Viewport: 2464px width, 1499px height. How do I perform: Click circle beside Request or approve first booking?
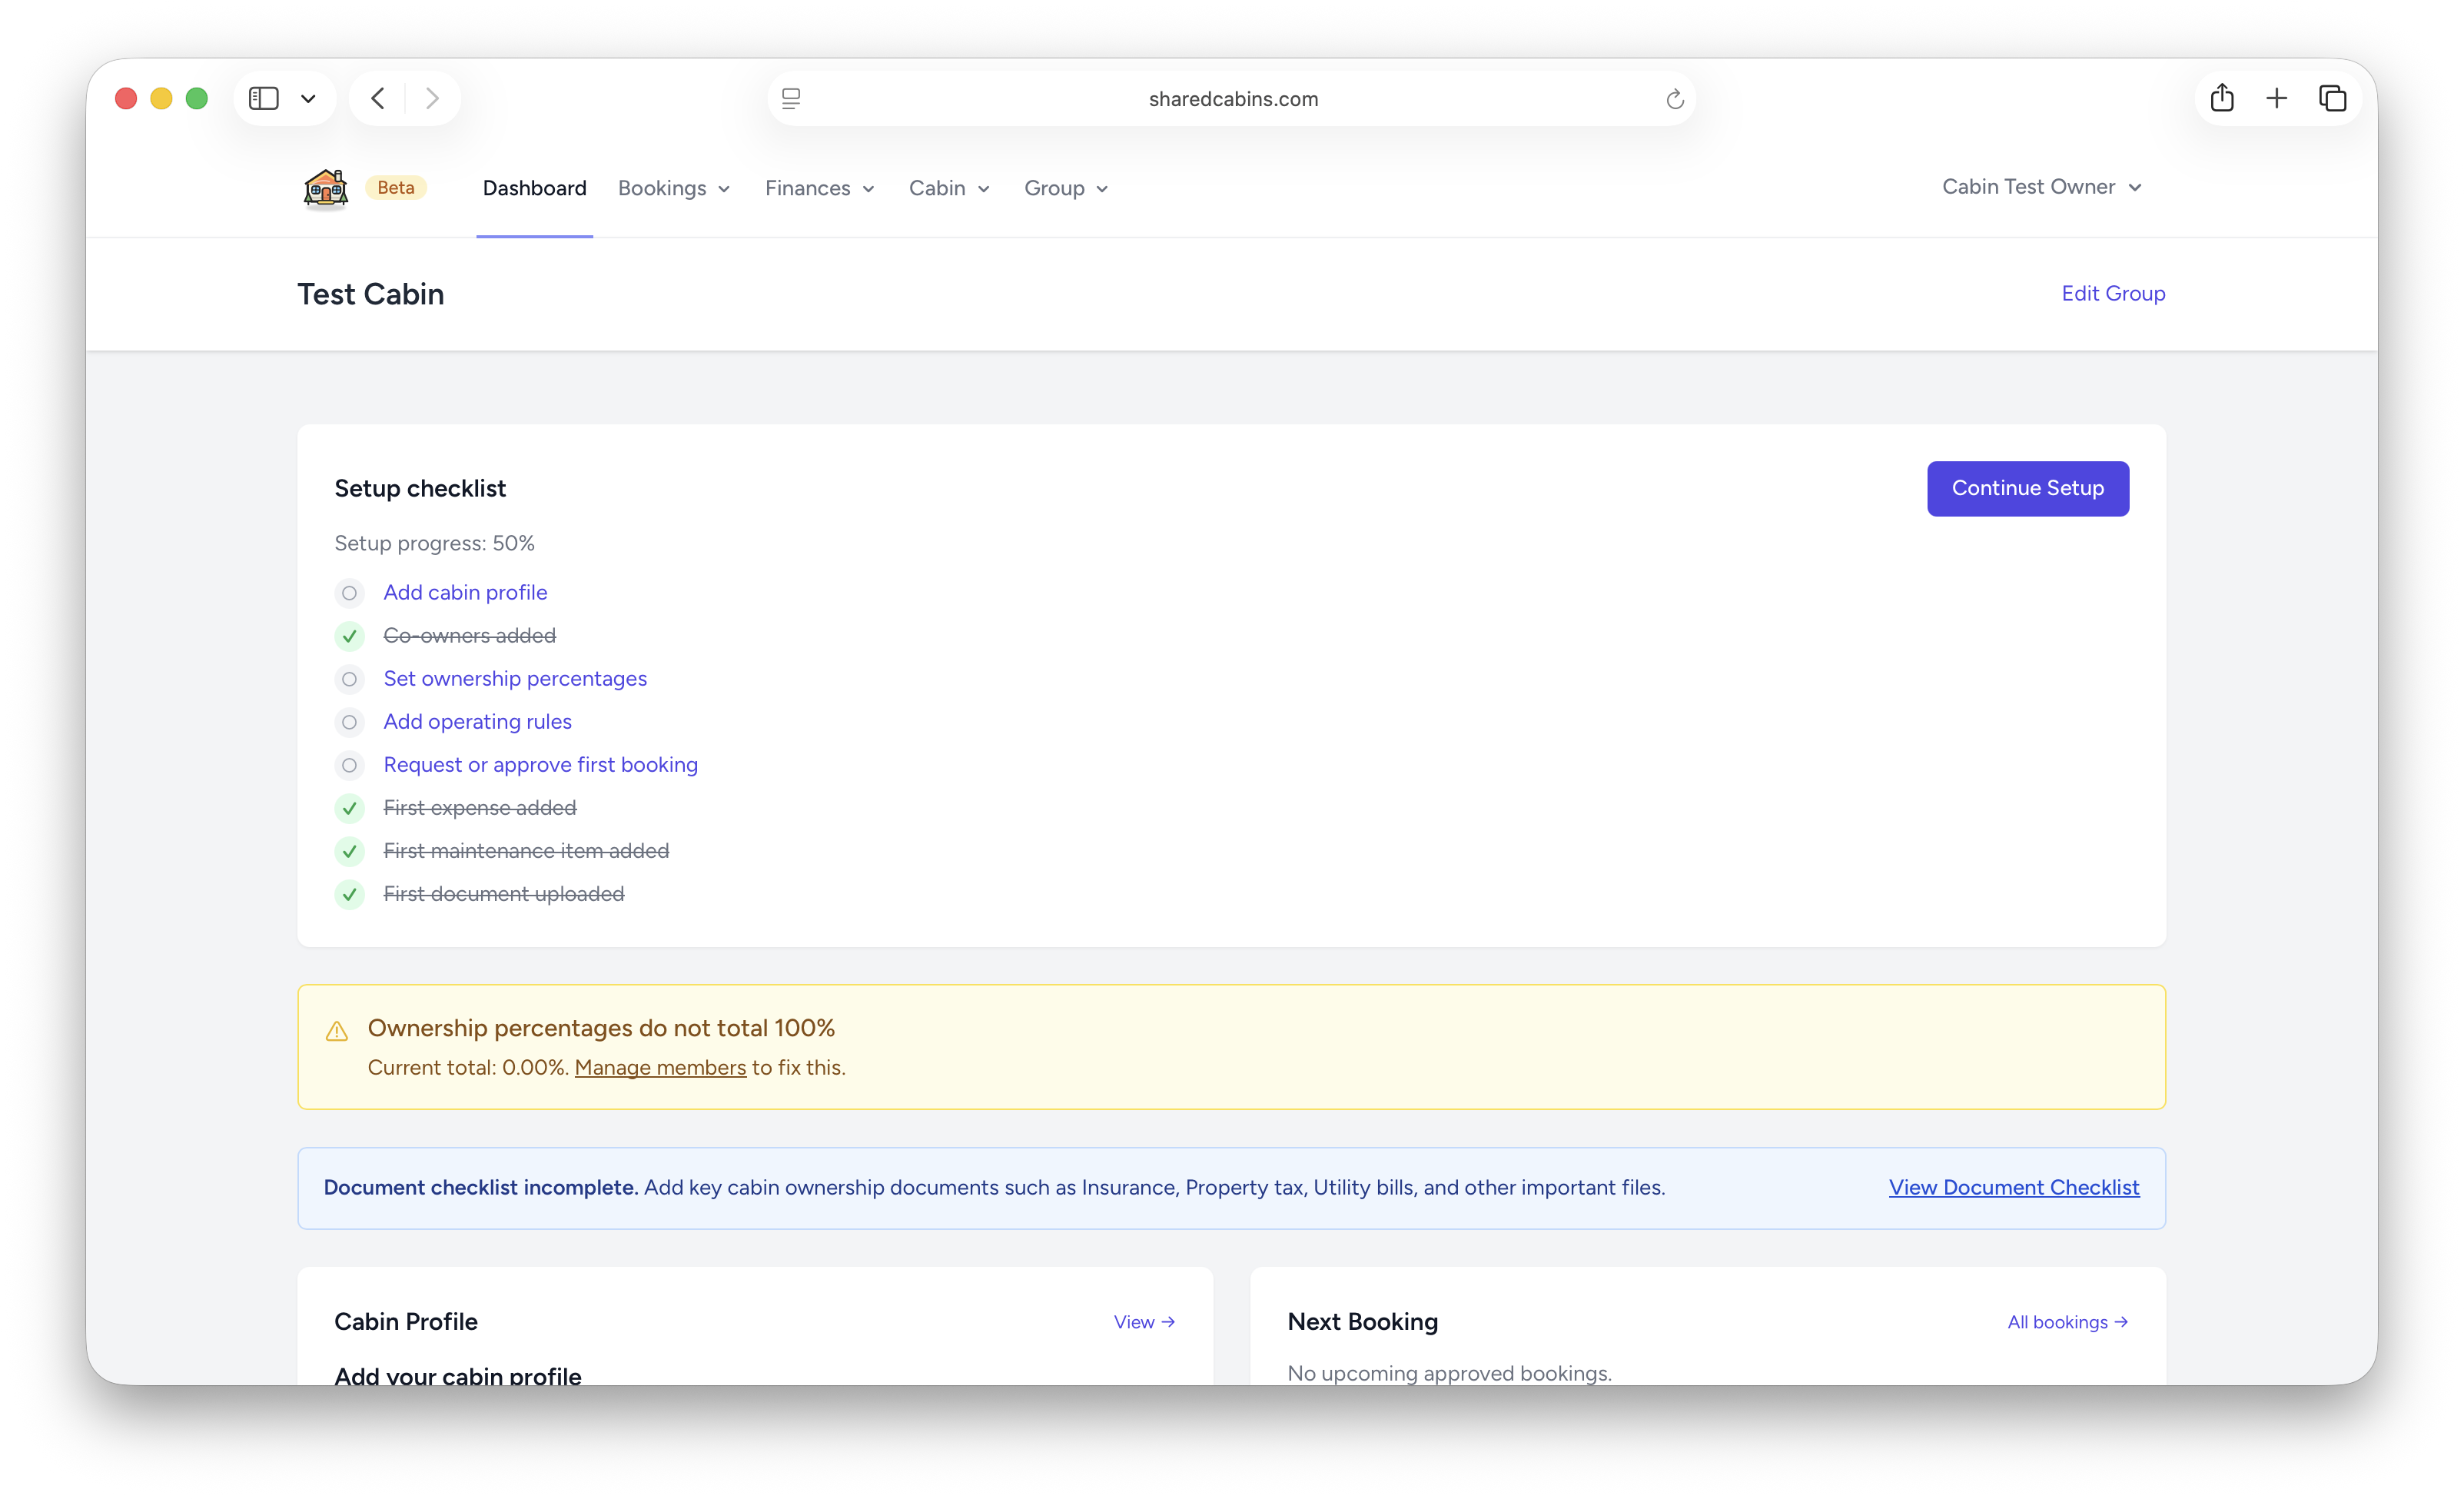(x=349, y=765)
